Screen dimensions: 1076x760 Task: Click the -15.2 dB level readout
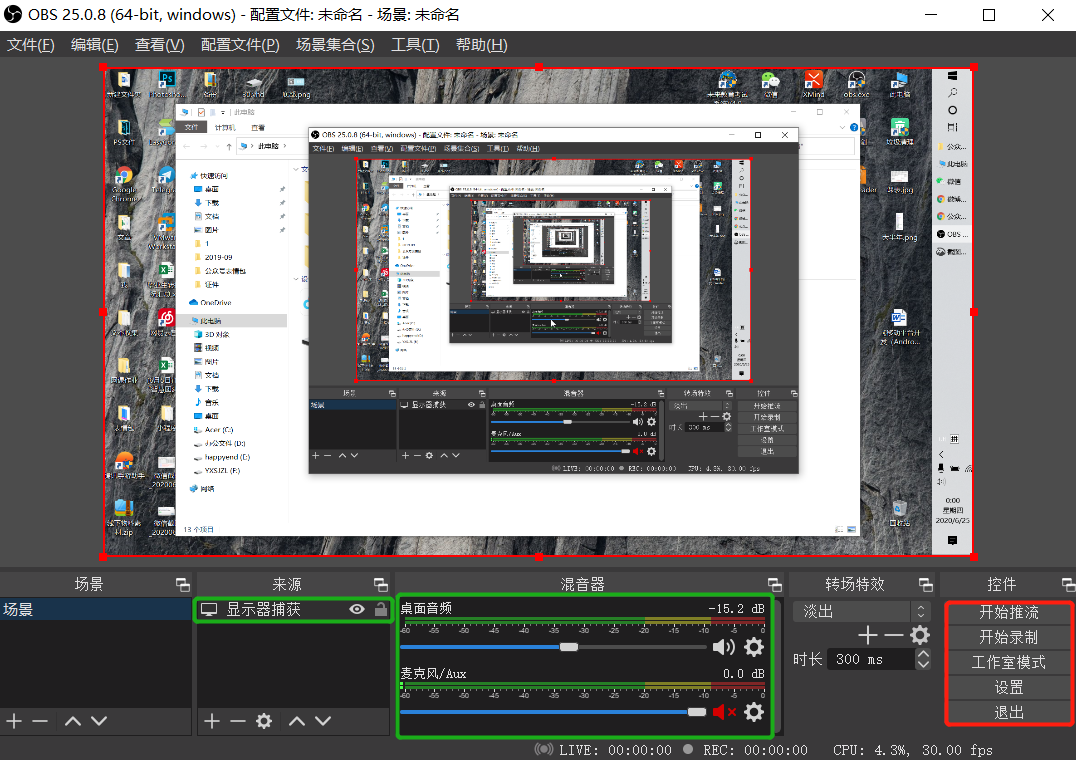pyautogui.click(x=736, y=608)
